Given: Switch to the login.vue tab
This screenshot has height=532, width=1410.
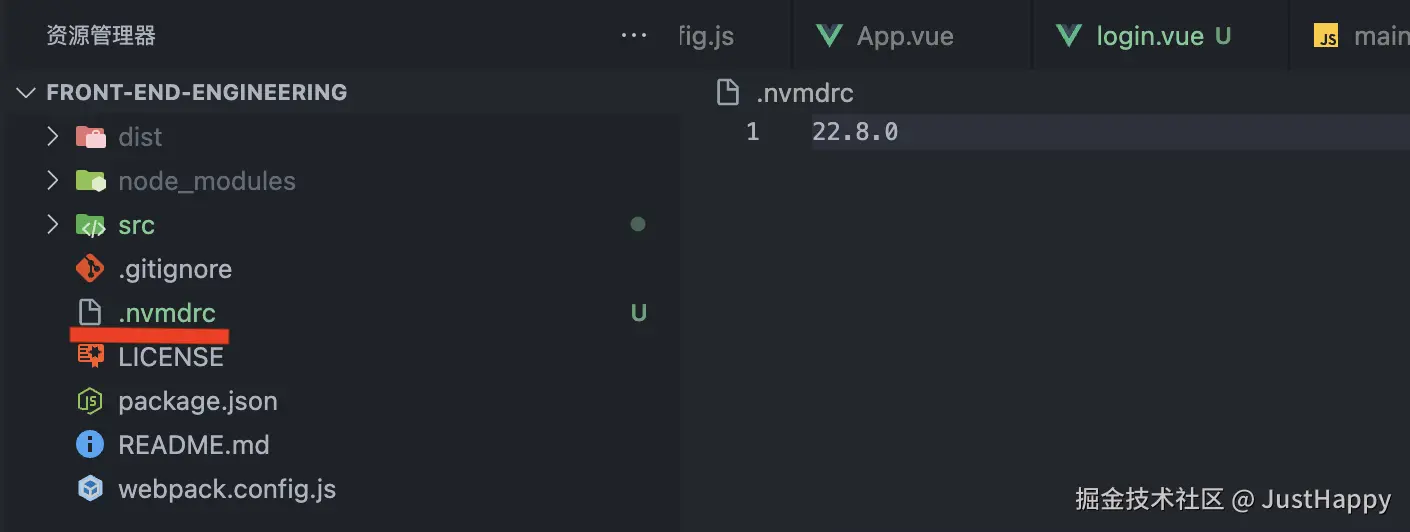Looking at the screenshot, I should point(1149,37).
